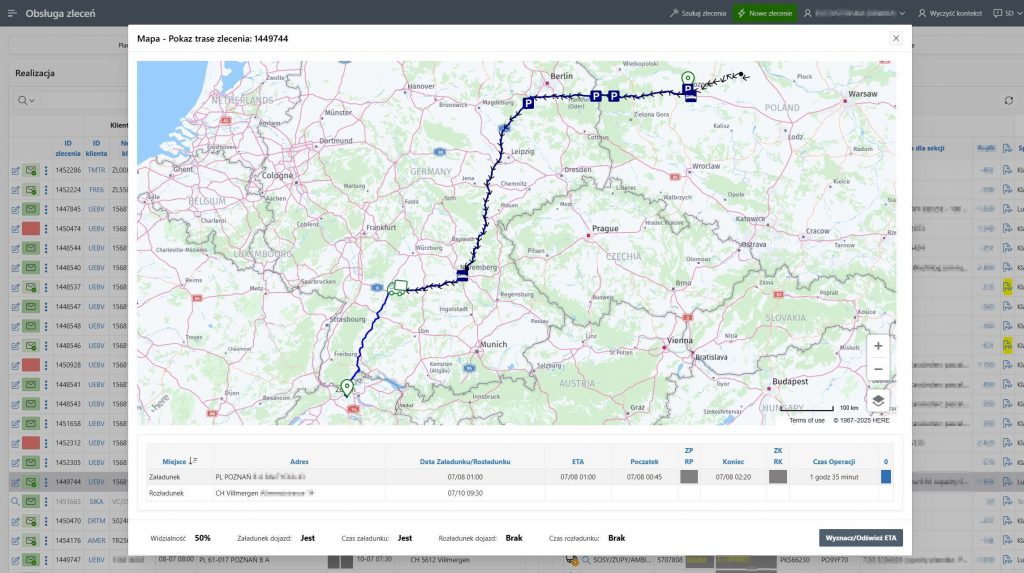Open search dropdown in Realizacja panel

[26, 100]
